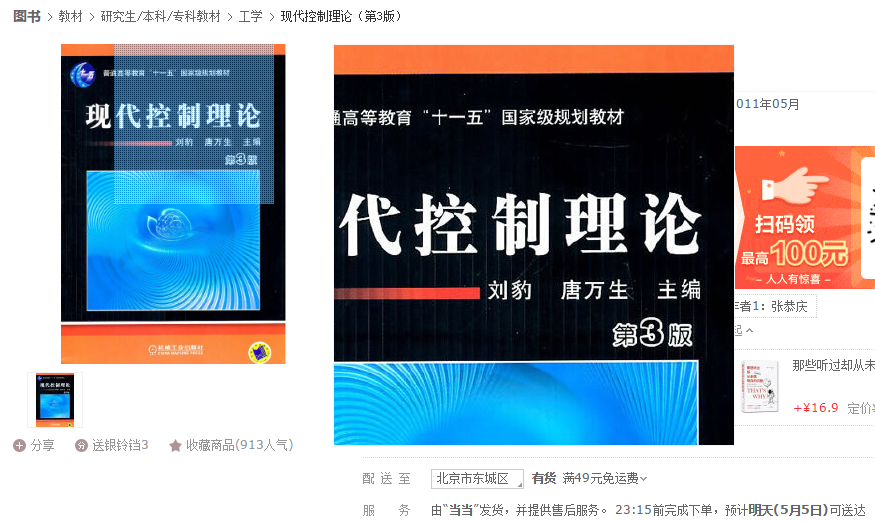This screenshot has height=524, width=875.
Task: Click the magnified cover zoom preview
Action: (x=533, y=244)
